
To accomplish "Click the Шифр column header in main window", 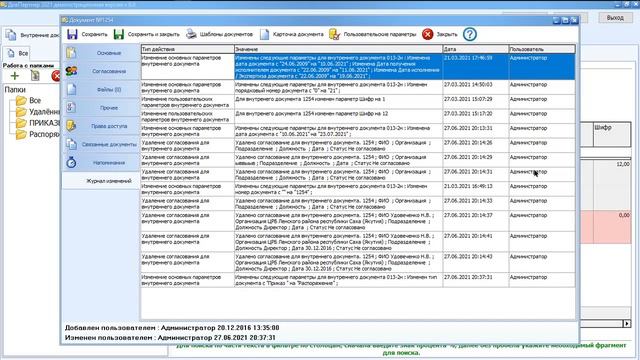I will [x=611, y=134].
